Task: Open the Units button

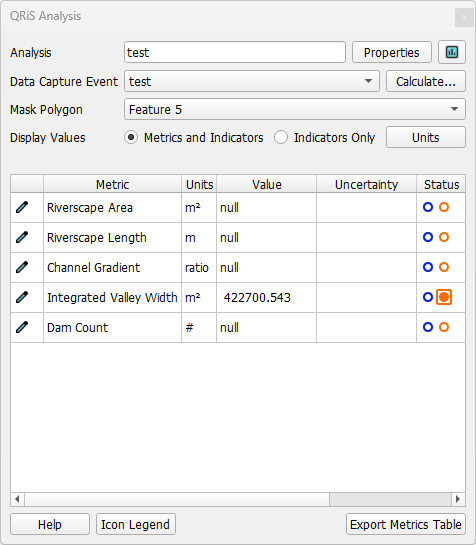Action: (x=426, y=137)
